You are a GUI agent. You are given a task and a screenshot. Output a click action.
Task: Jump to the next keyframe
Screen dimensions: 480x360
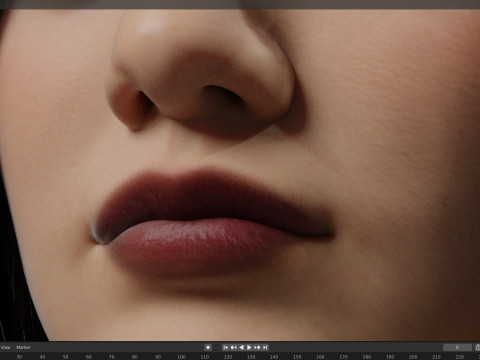tap(257, 347)
